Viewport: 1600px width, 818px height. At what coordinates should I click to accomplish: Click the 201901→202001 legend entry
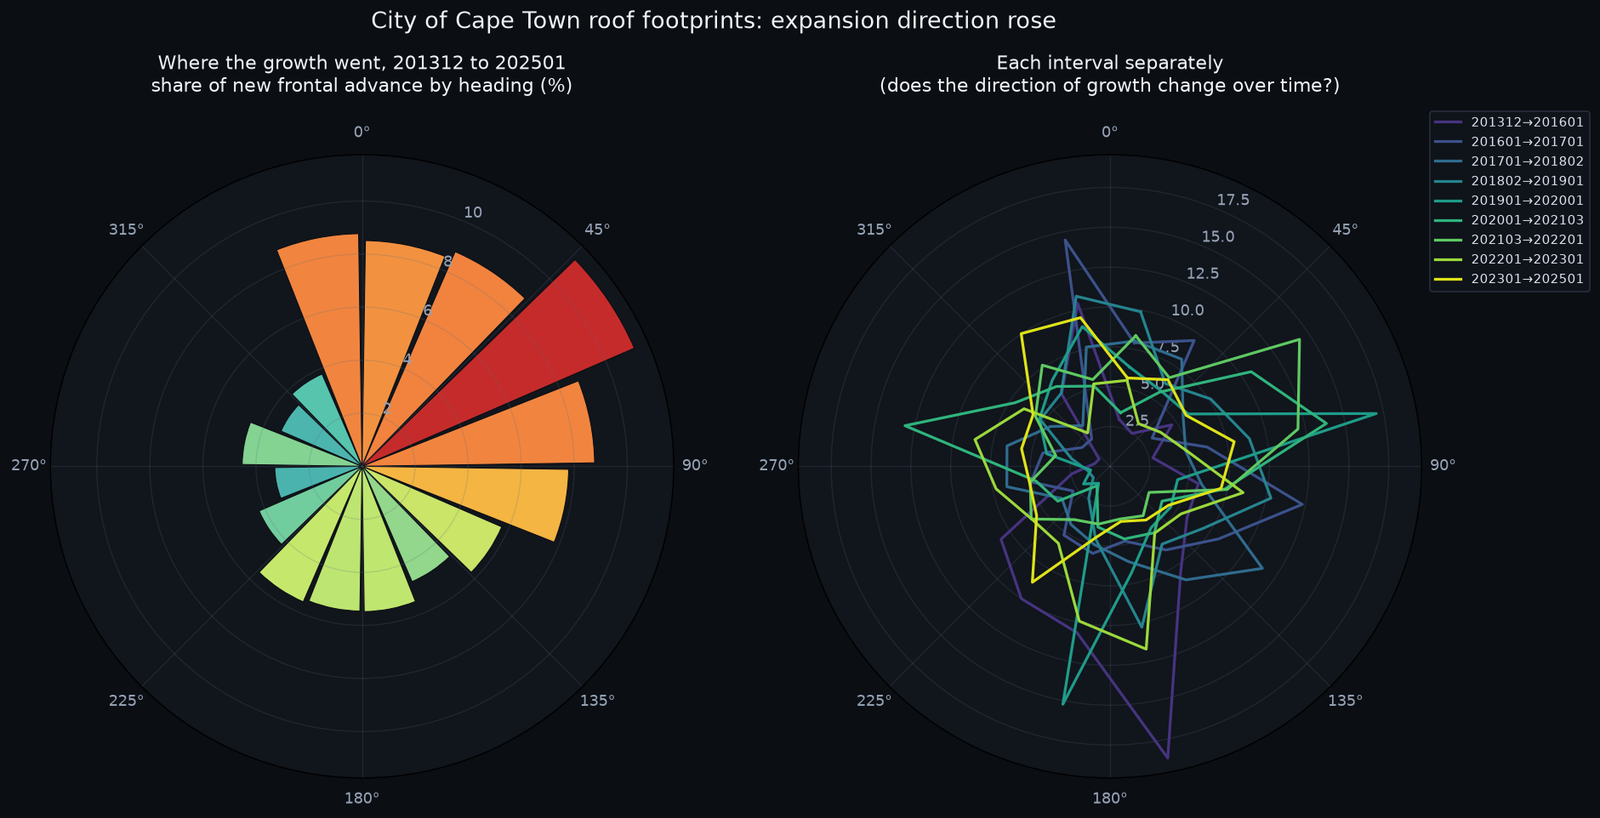coord(1510,200)
